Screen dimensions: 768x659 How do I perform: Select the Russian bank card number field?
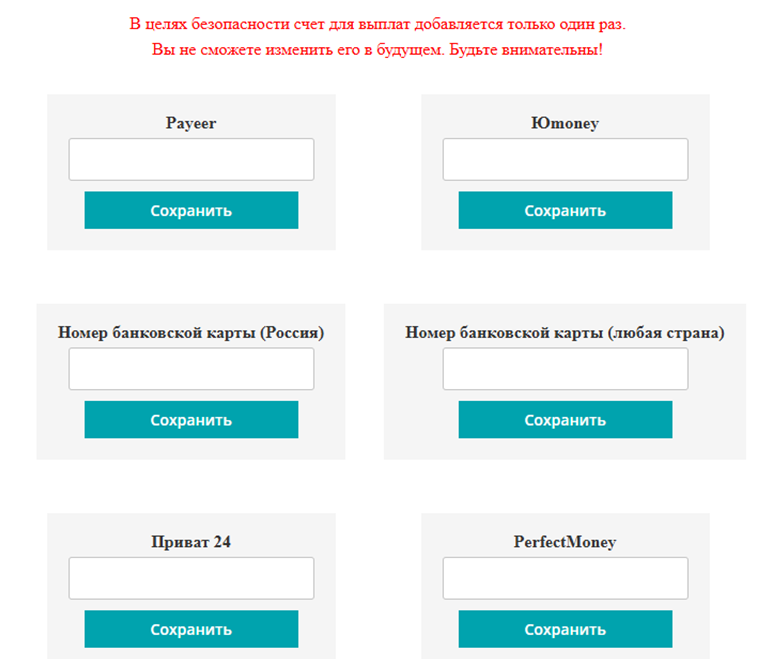click(x=191, y=369)
